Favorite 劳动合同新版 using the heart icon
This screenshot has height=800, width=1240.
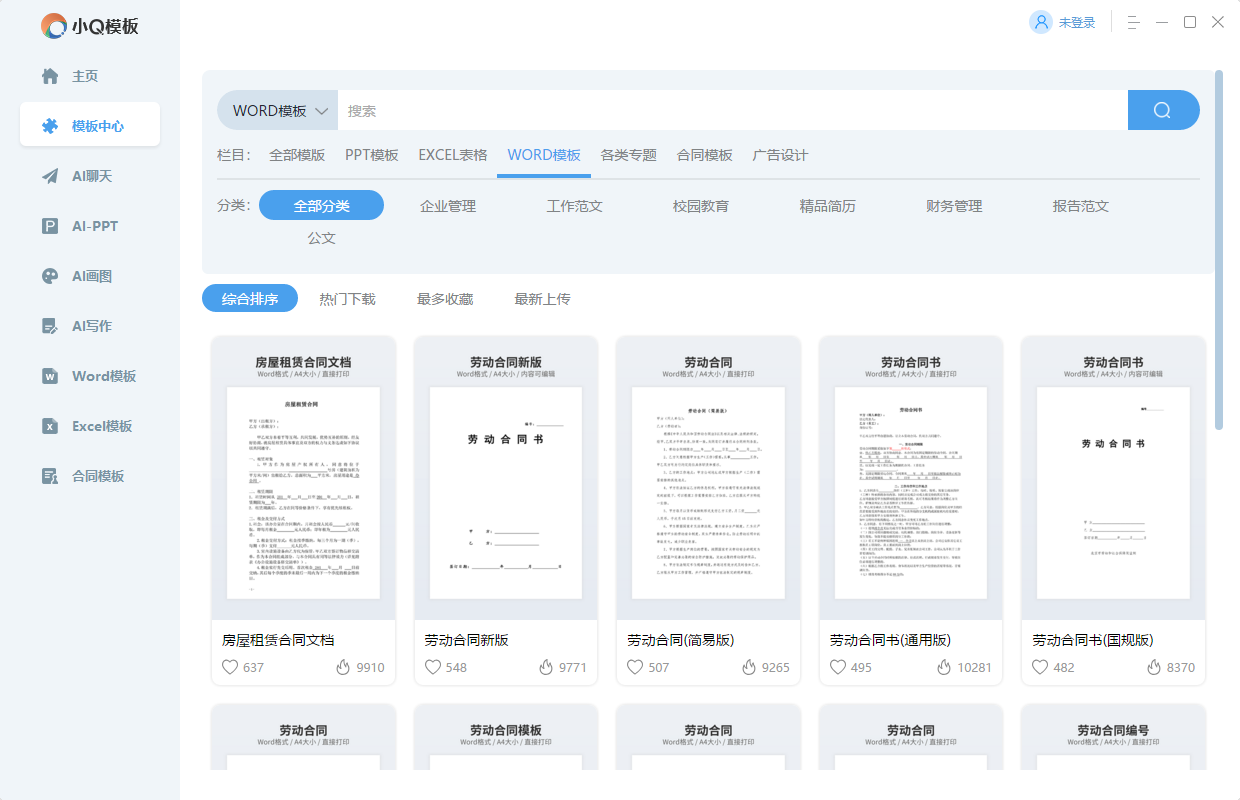pyautogui.click(x=433, y=667)
